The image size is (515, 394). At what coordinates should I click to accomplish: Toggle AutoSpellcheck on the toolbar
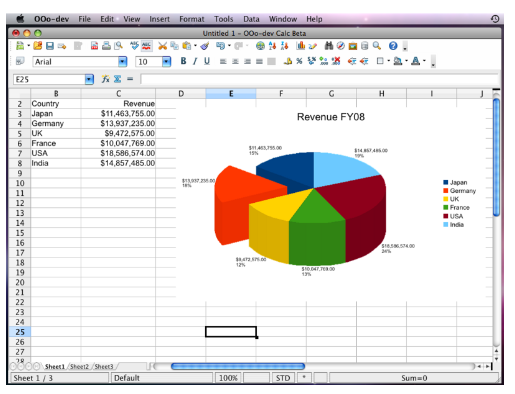coord(146,46)
